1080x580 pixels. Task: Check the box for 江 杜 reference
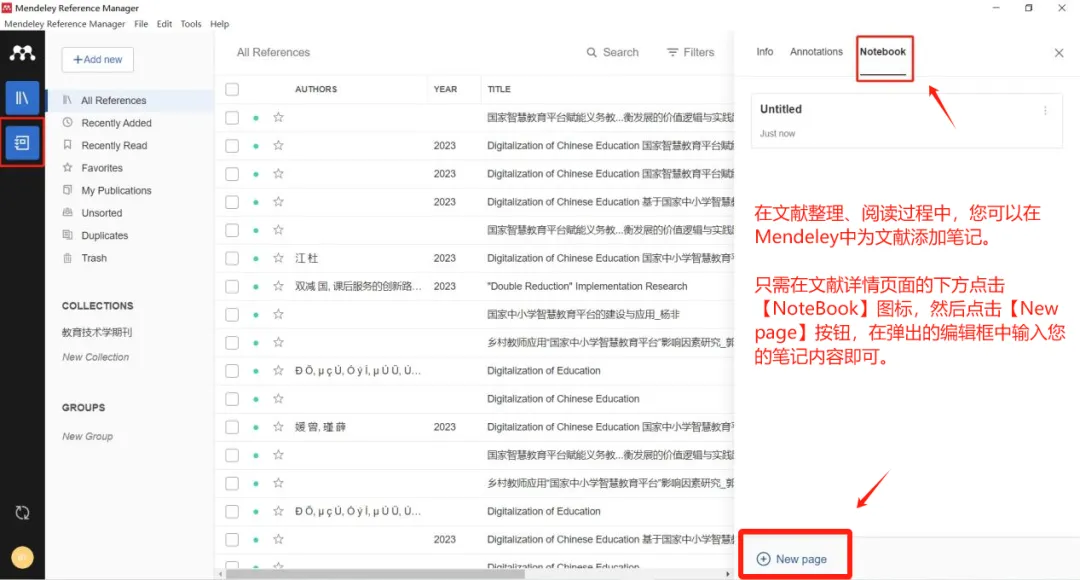(x=232, y=258)
